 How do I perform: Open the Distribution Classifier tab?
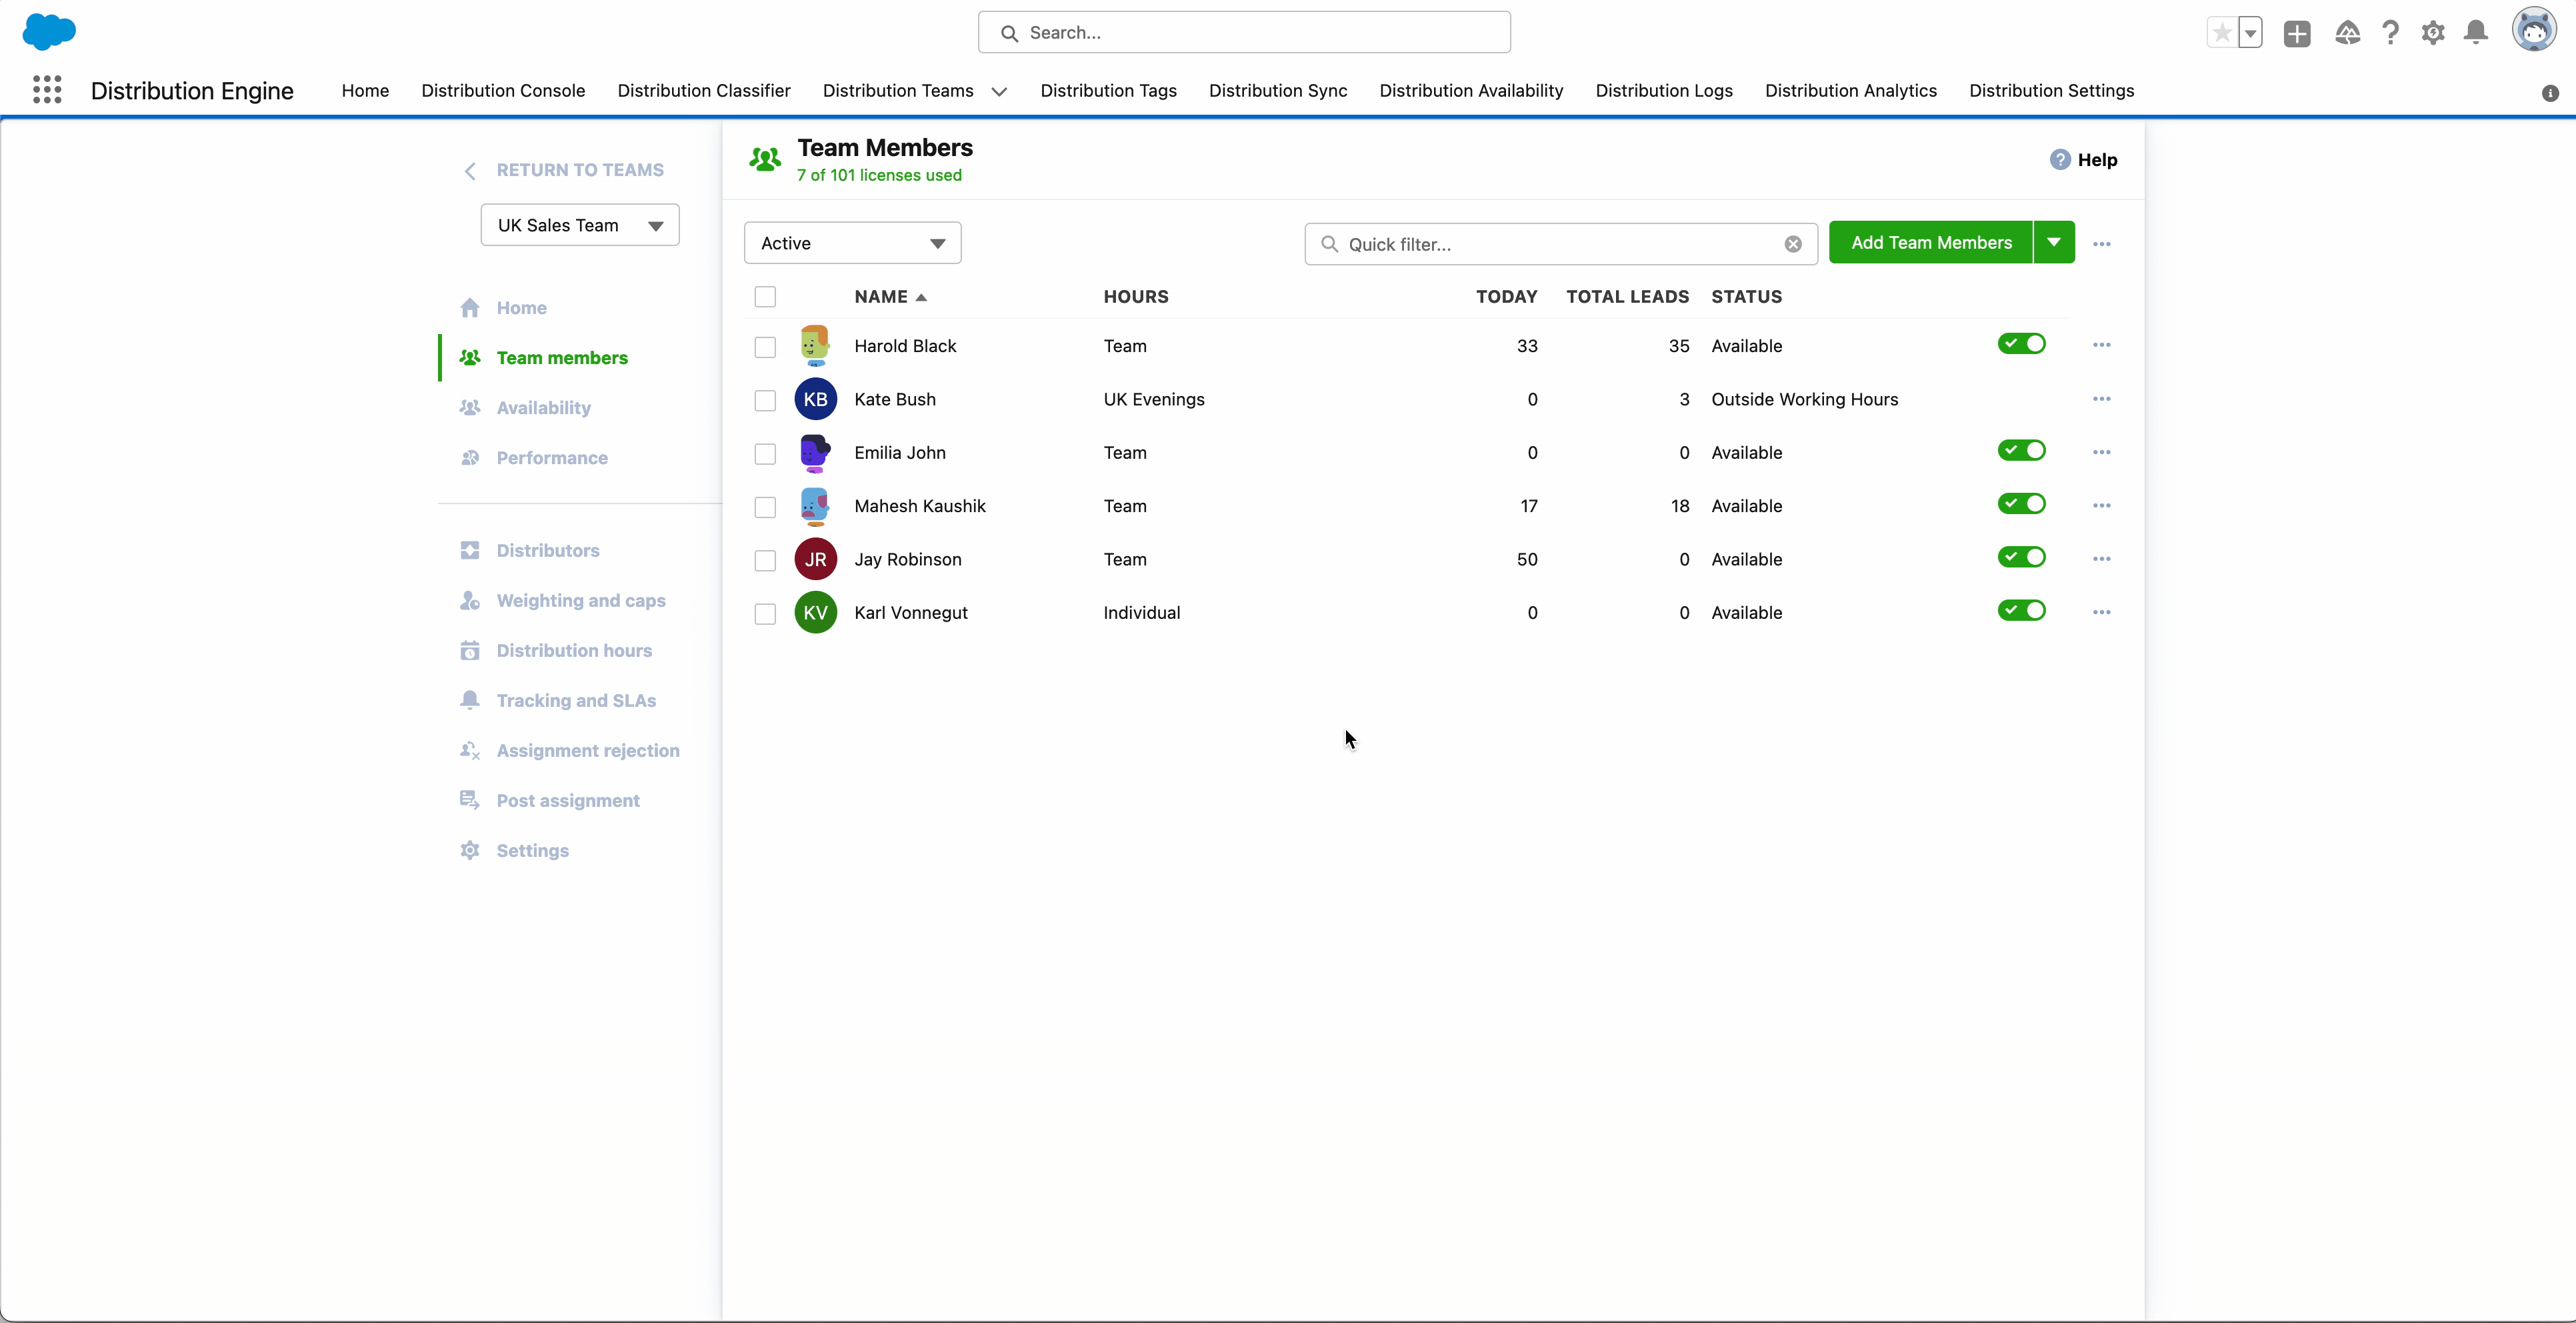[x=704, y=91]
